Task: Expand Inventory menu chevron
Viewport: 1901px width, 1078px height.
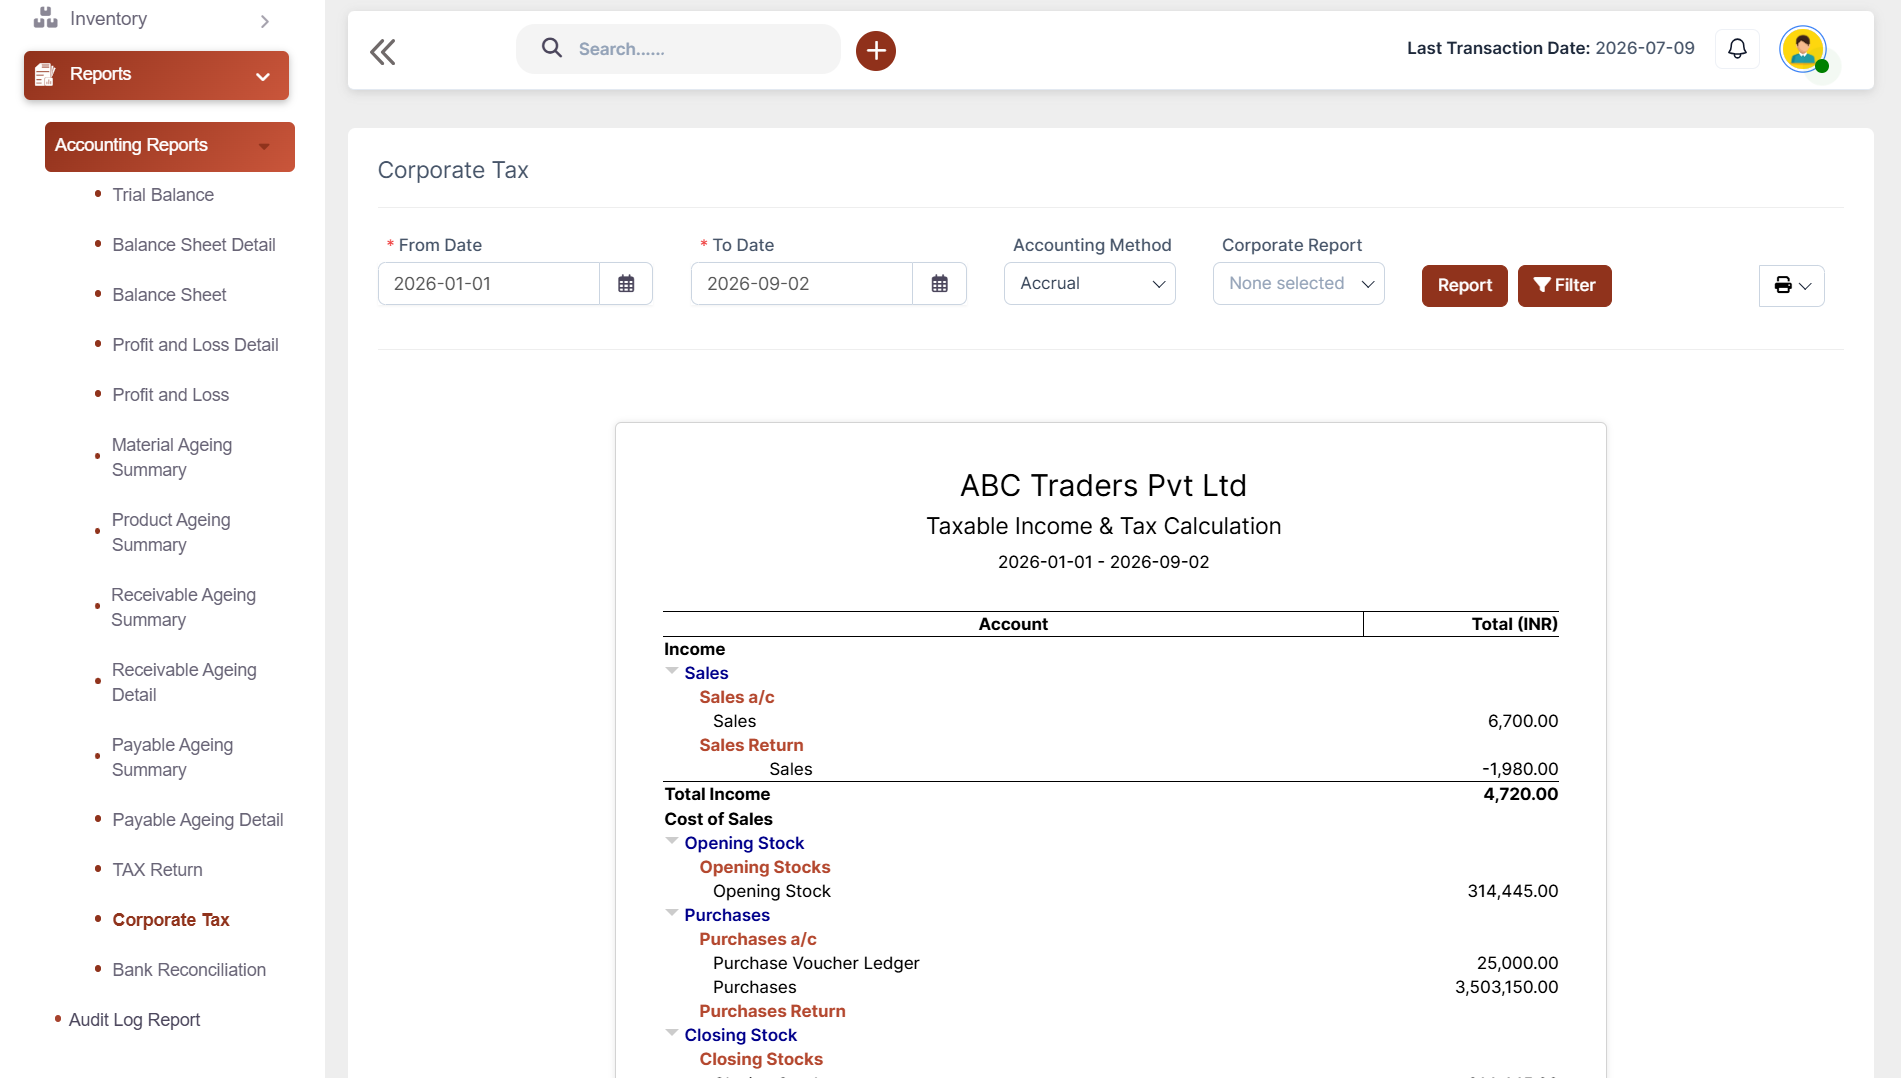Action: pyautogui.click(x=264, y=21)
